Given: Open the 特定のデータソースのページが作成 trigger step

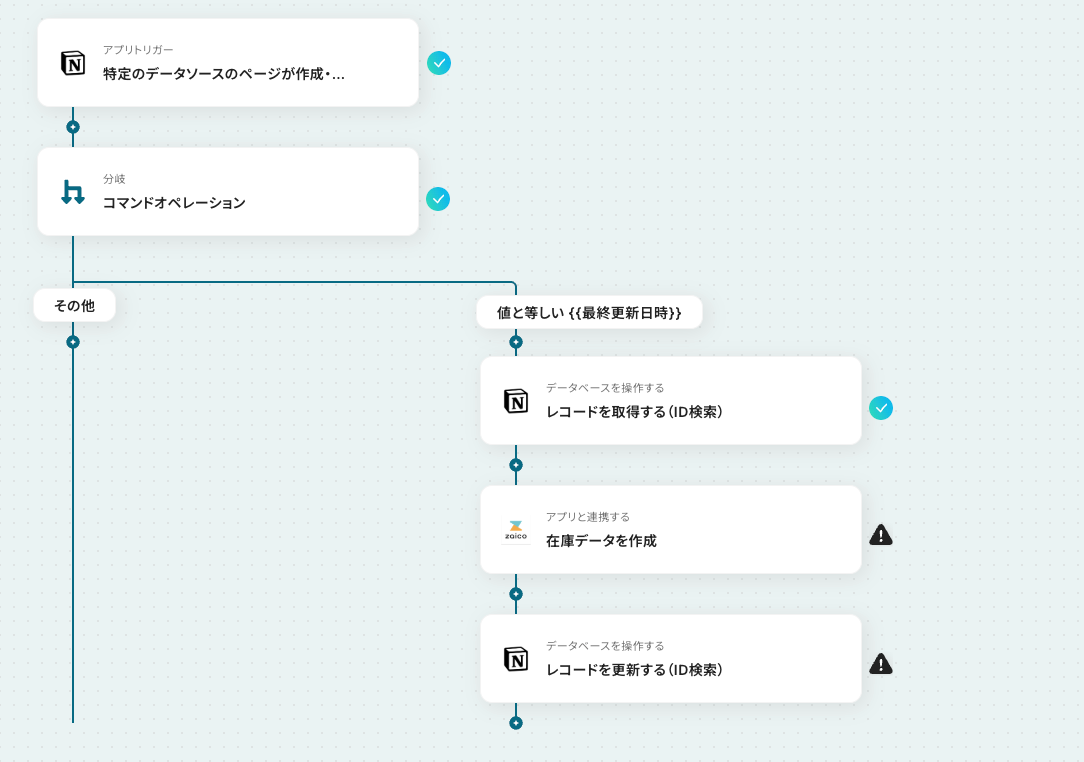Looking at the screenshot, I should (228, 63).
